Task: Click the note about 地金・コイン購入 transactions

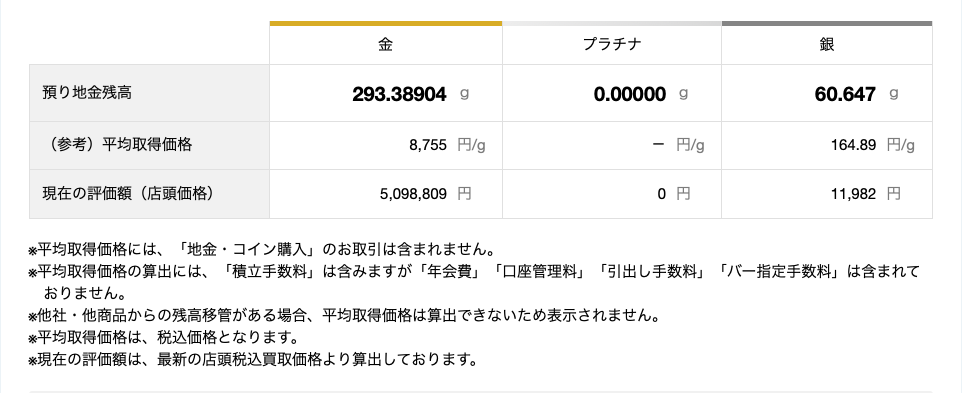Action: (261, 250)
